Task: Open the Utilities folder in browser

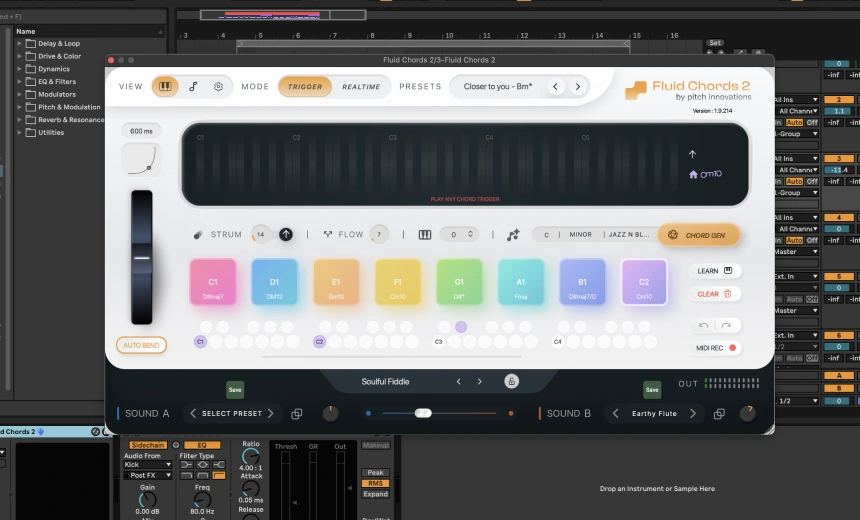Action: 51,132
